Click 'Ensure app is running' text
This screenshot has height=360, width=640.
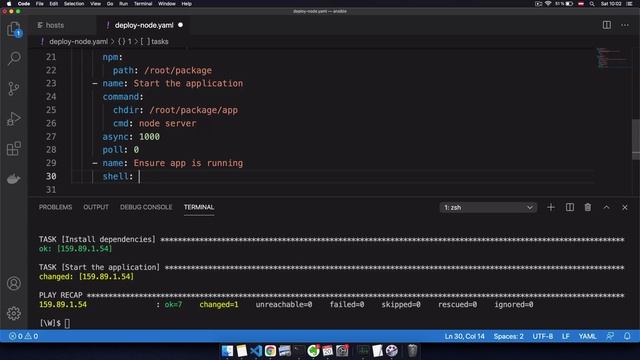(188, 163)
